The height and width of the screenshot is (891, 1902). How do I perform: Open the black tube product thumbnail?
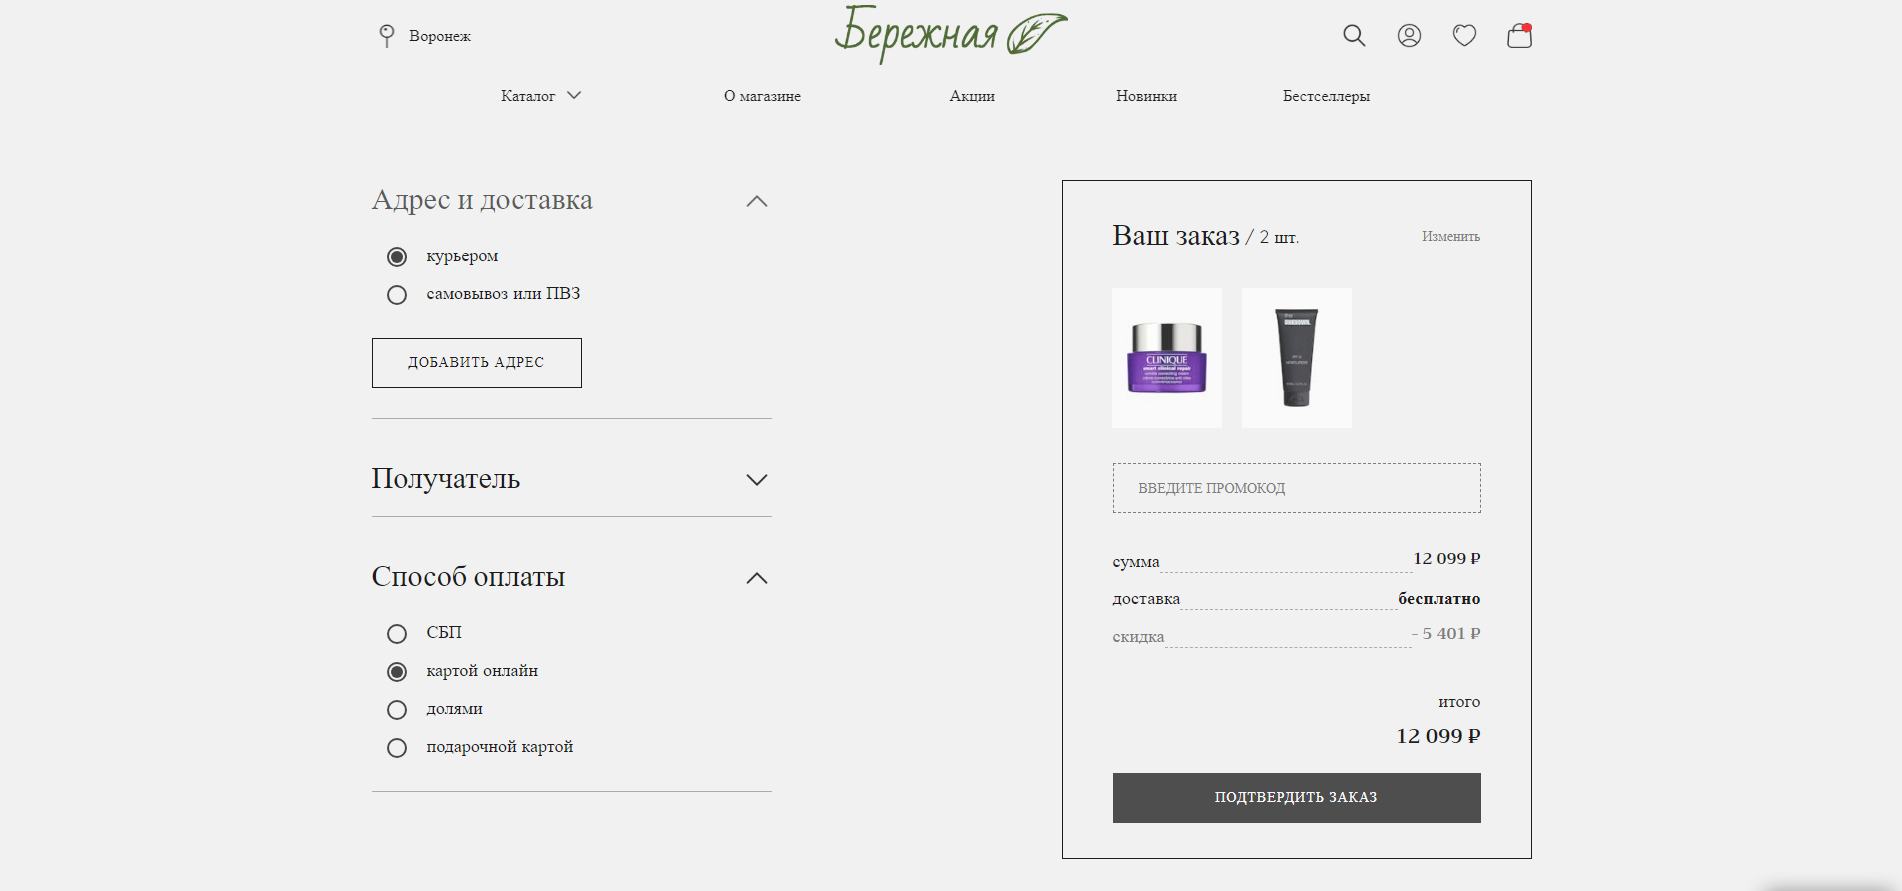tap(1297, 358)
